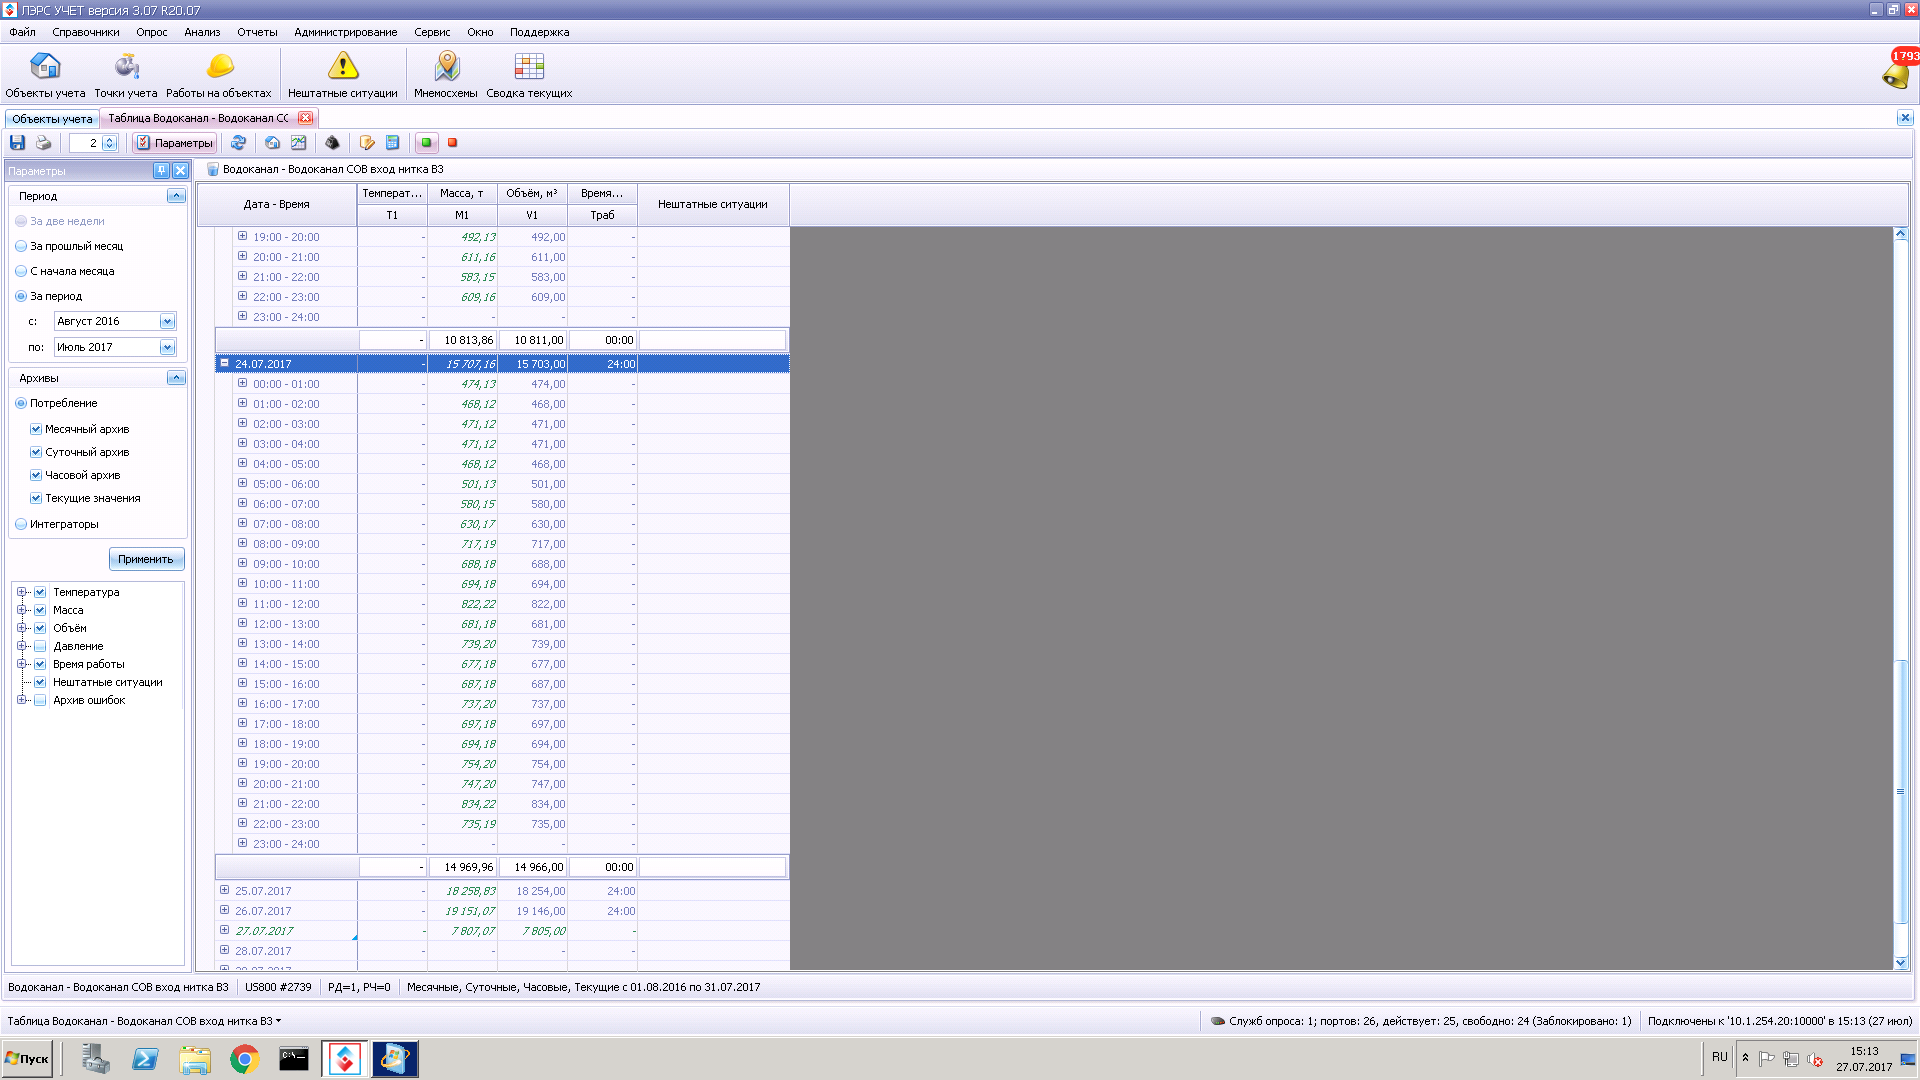
Task: Open the Сводка текущих grid icon
Action: [x=529, y=75]
